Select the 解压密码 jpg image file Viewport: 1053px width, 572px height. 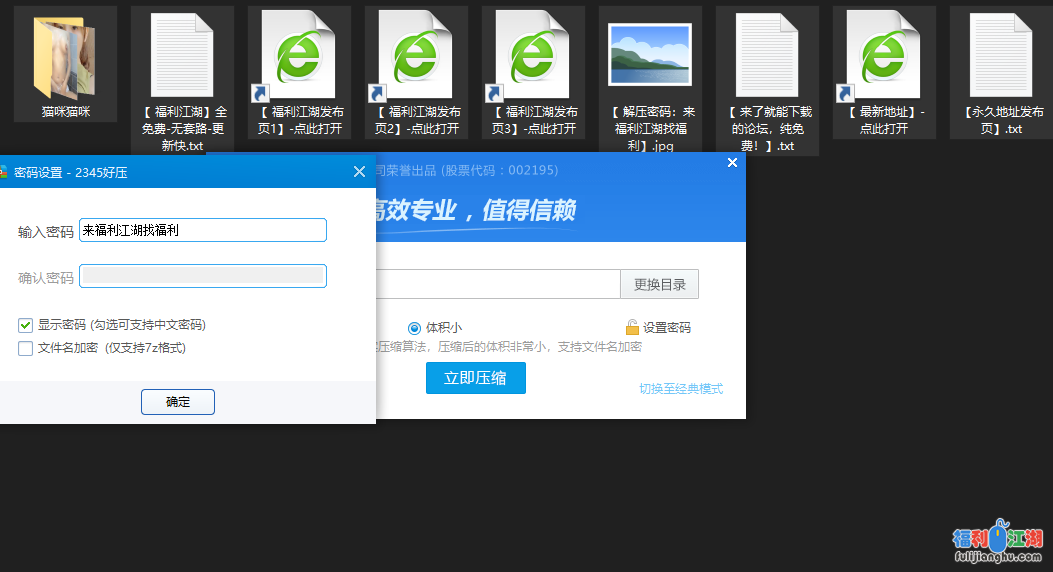(650, 55)
